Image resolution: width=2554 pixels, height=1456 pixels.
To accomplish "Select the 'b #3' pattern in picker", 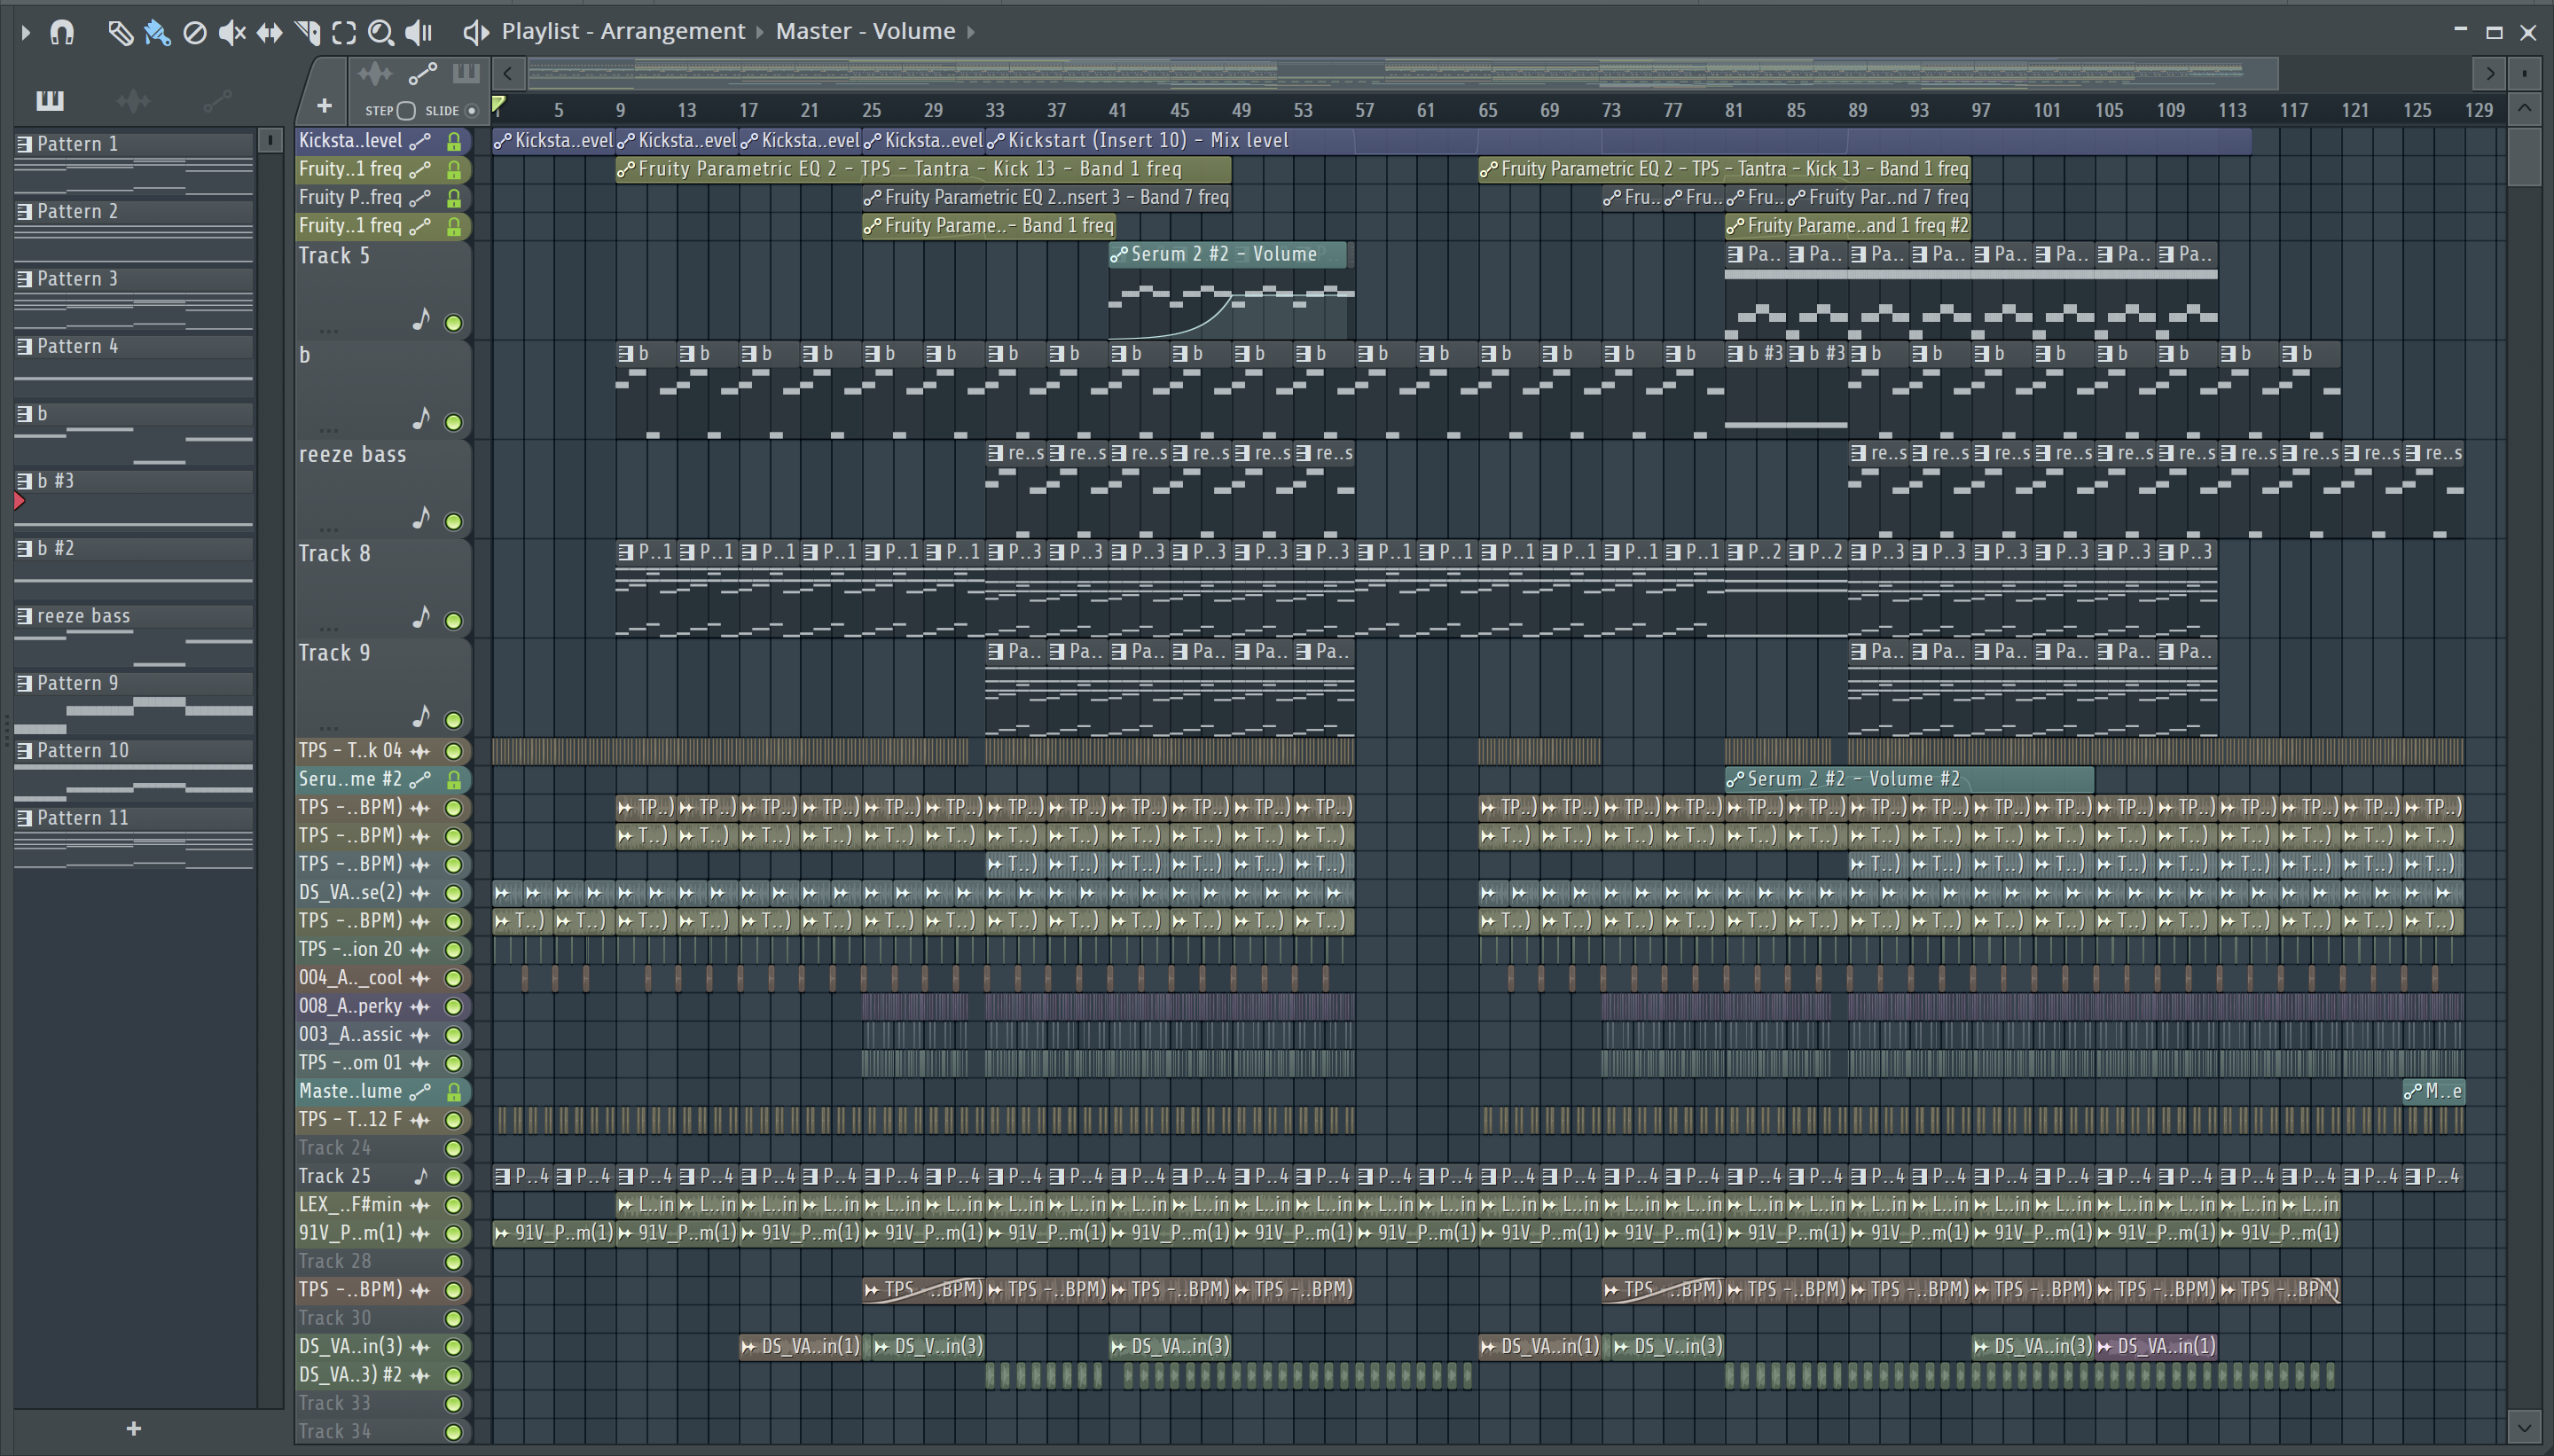I will 133,481.
